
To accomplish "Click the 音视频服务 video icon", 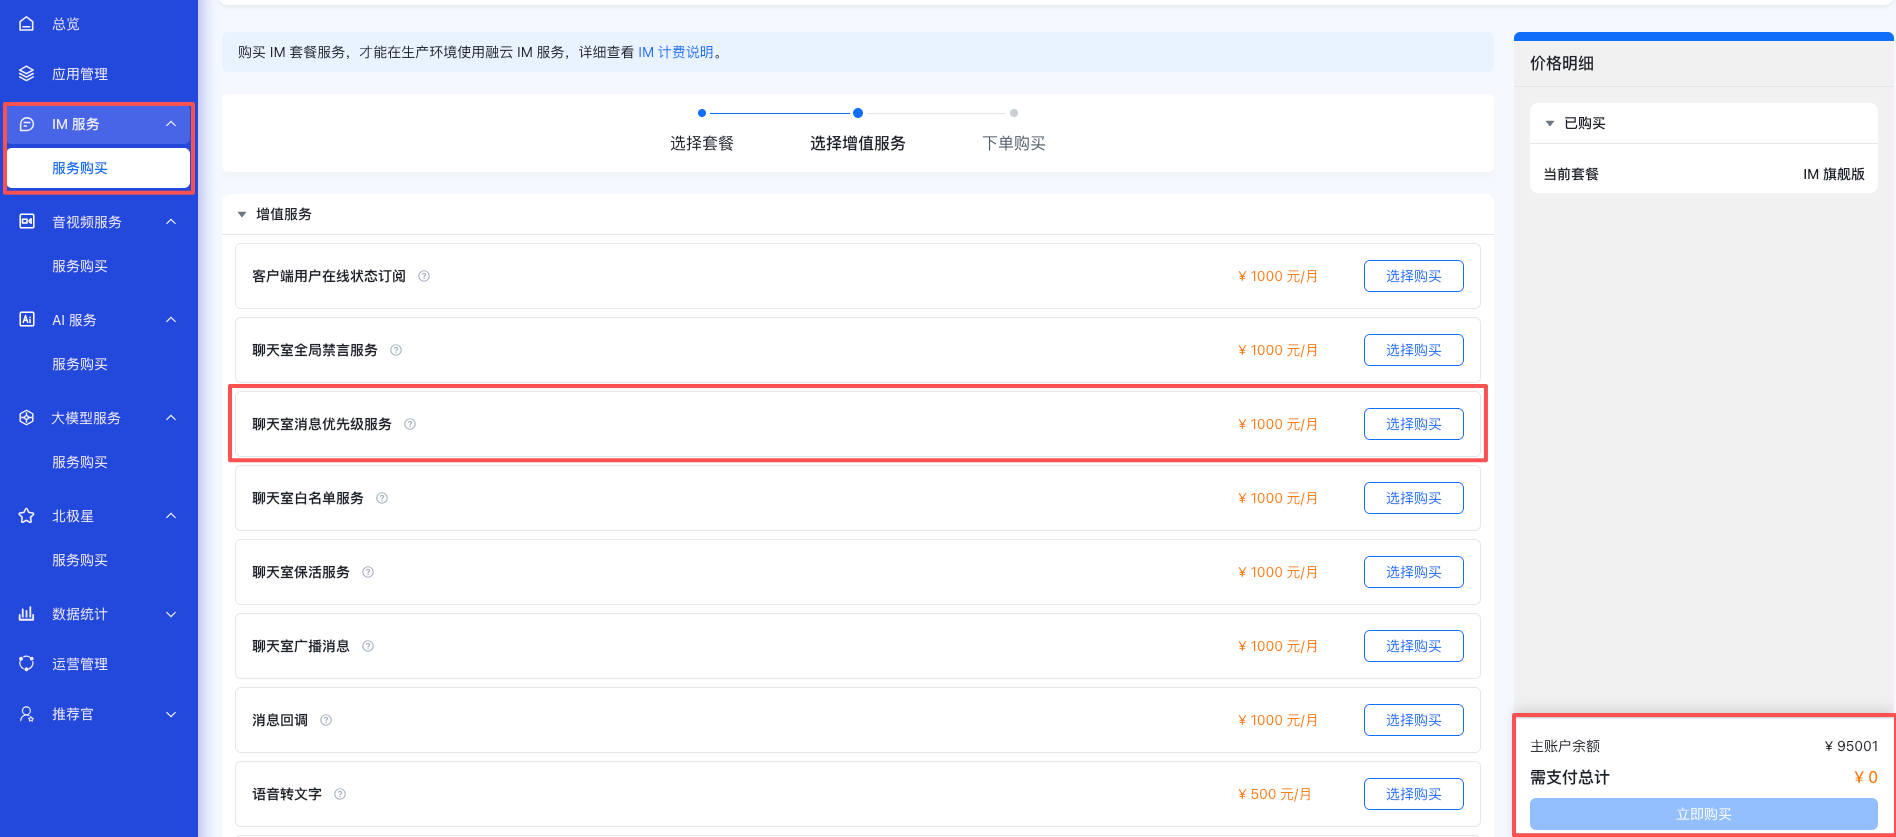I will [x=27, y=222].
